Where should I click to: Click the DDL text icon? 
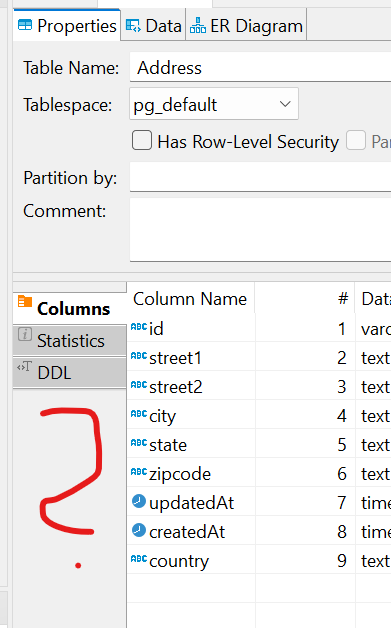click(x=24, y=366)
